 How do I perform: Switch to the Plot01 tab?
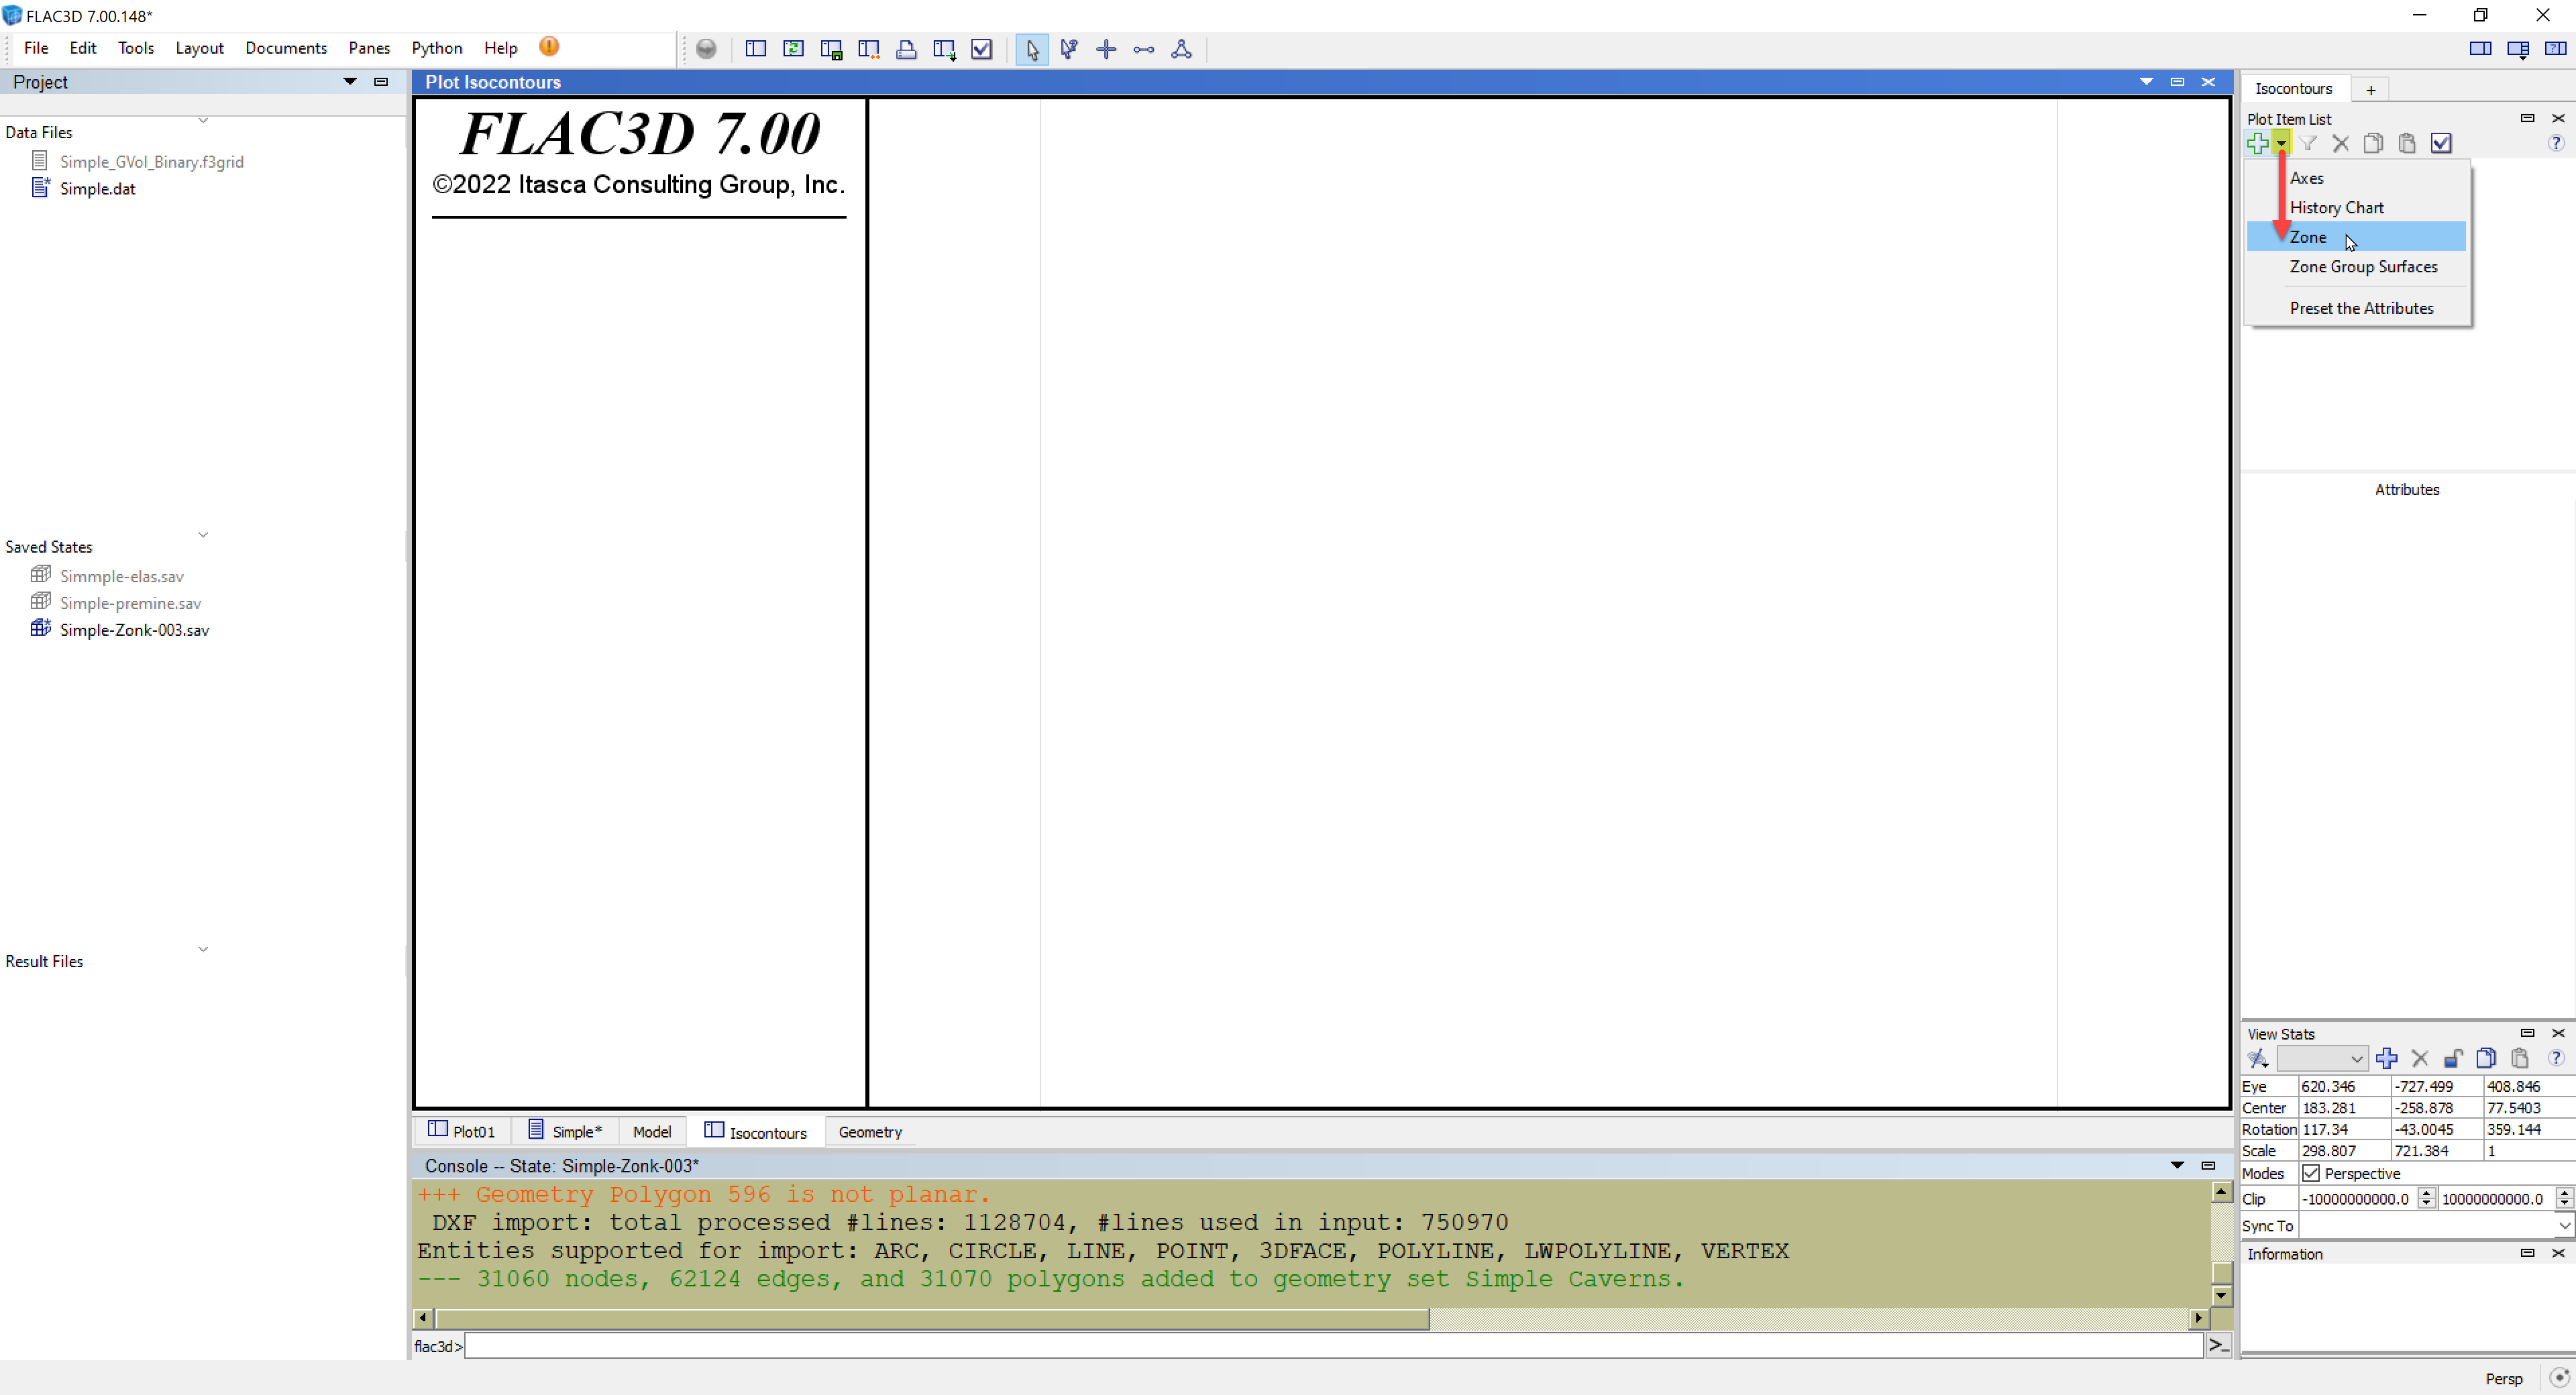pos(462,1131)
